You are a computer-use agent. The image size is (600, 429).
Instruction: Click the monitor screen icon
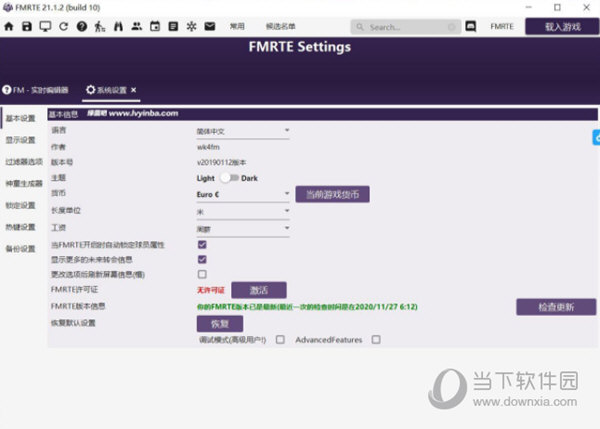45,26
